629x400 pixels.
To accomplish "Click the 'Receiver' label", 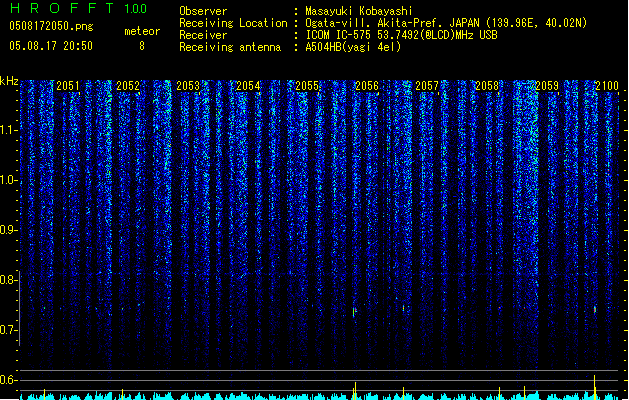I will pos(203,35).
